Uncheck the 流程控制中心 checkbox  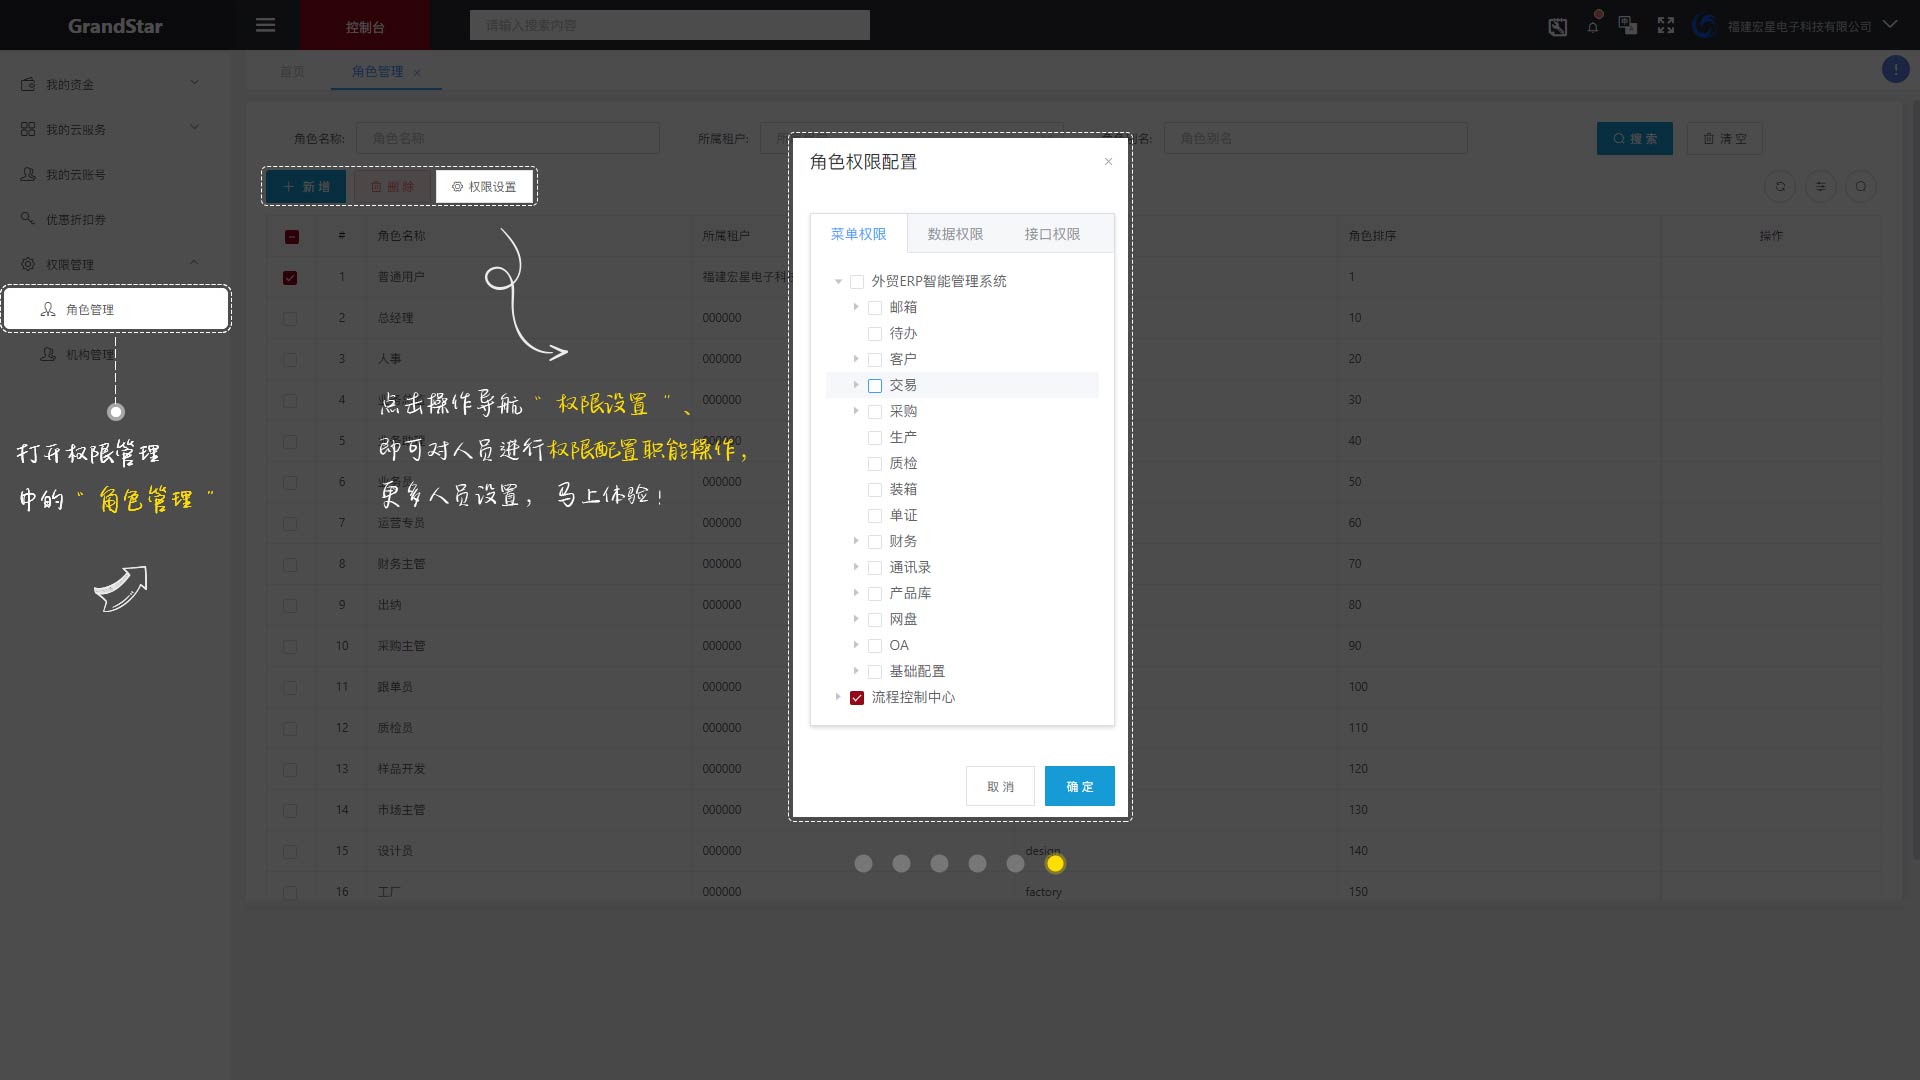pyautogui.click(x=857, y=698)
